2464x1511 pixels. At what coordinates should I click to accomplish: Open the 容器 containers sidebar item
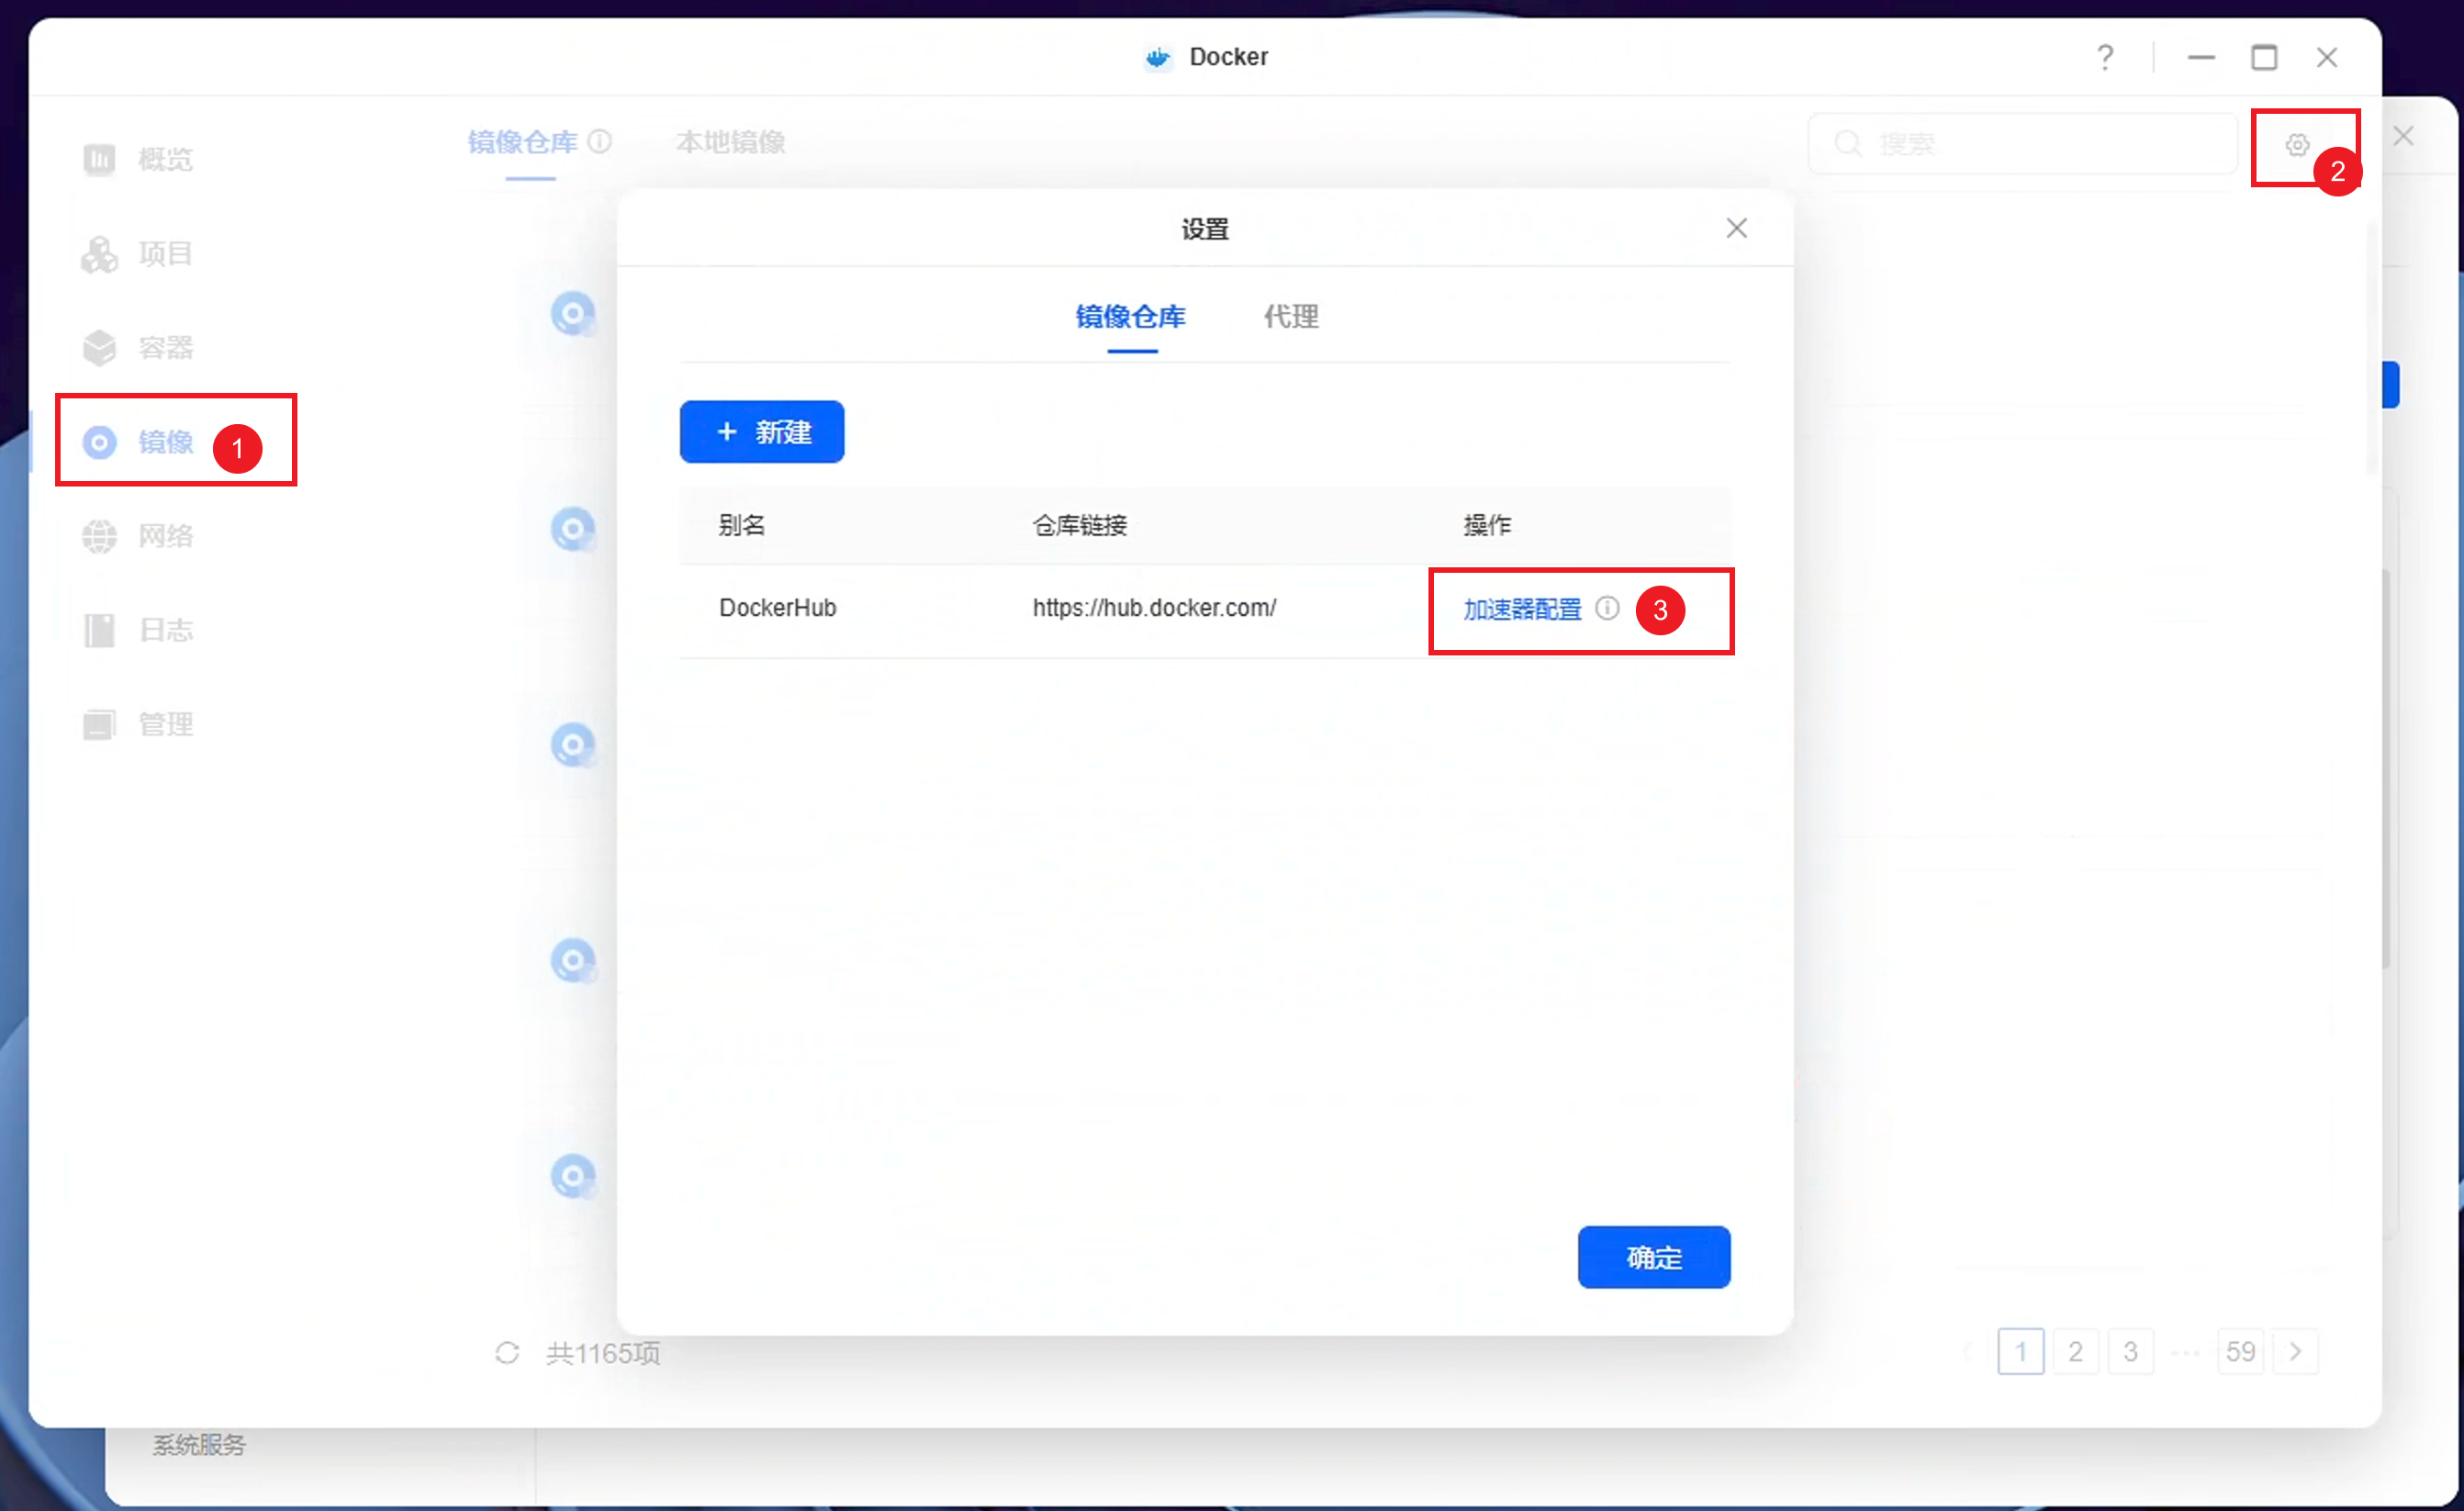click(138, 347)
